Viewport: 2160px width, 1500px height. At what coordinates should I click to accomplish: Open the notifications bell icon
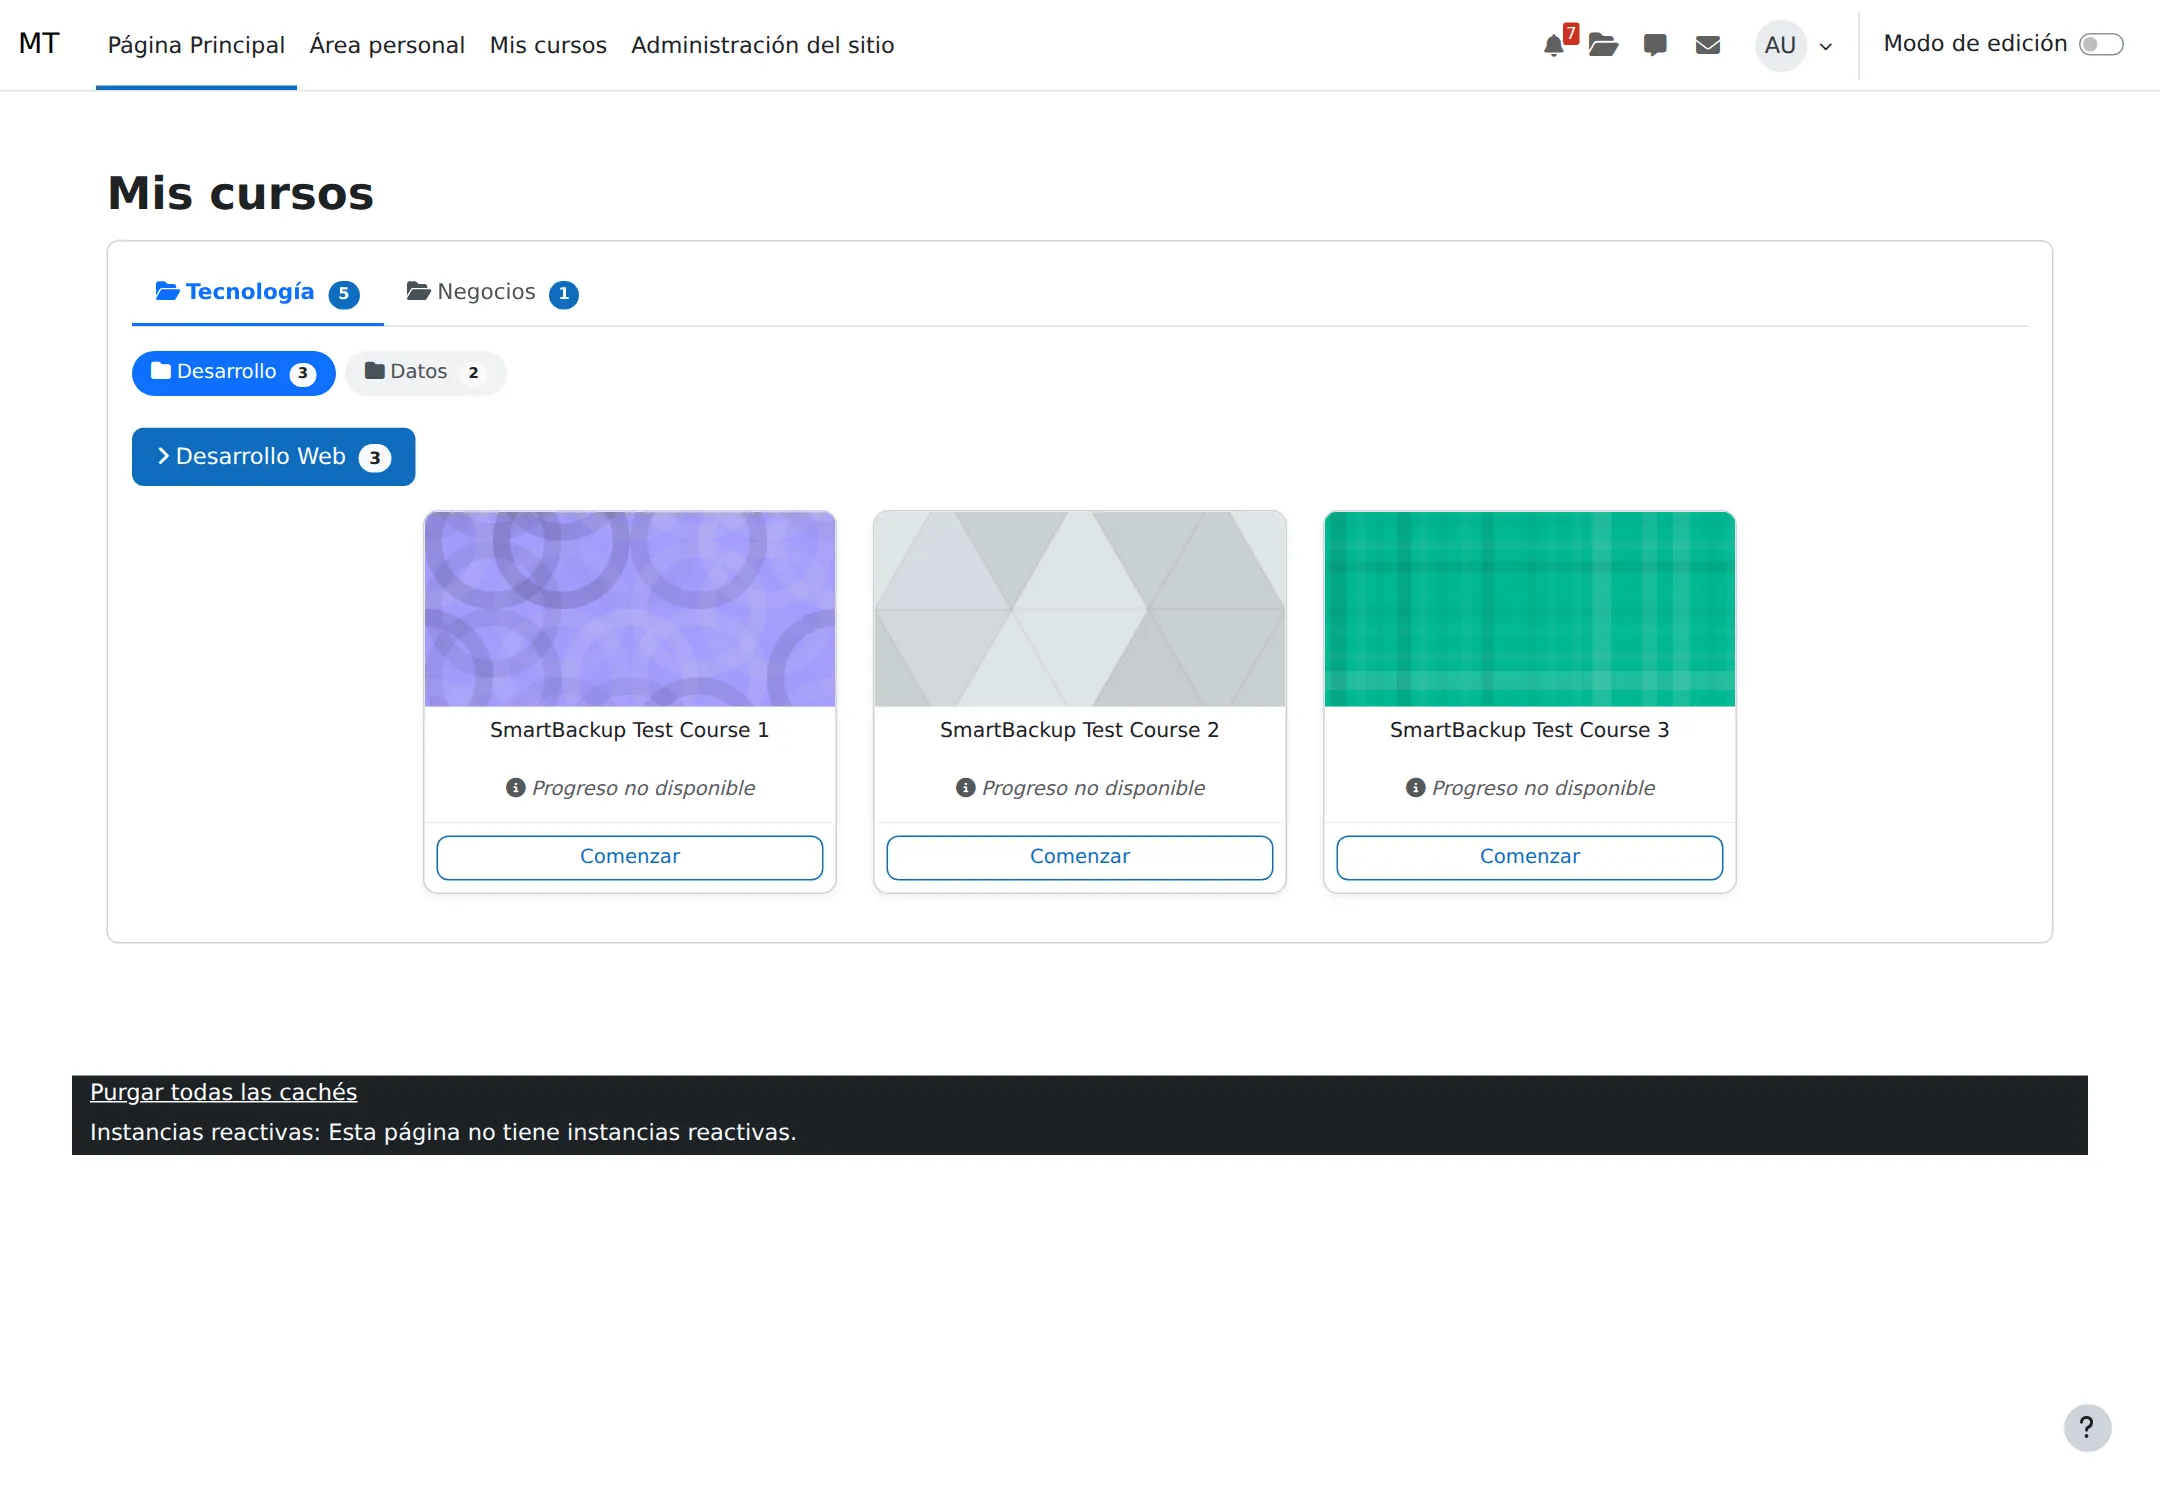1553,46
